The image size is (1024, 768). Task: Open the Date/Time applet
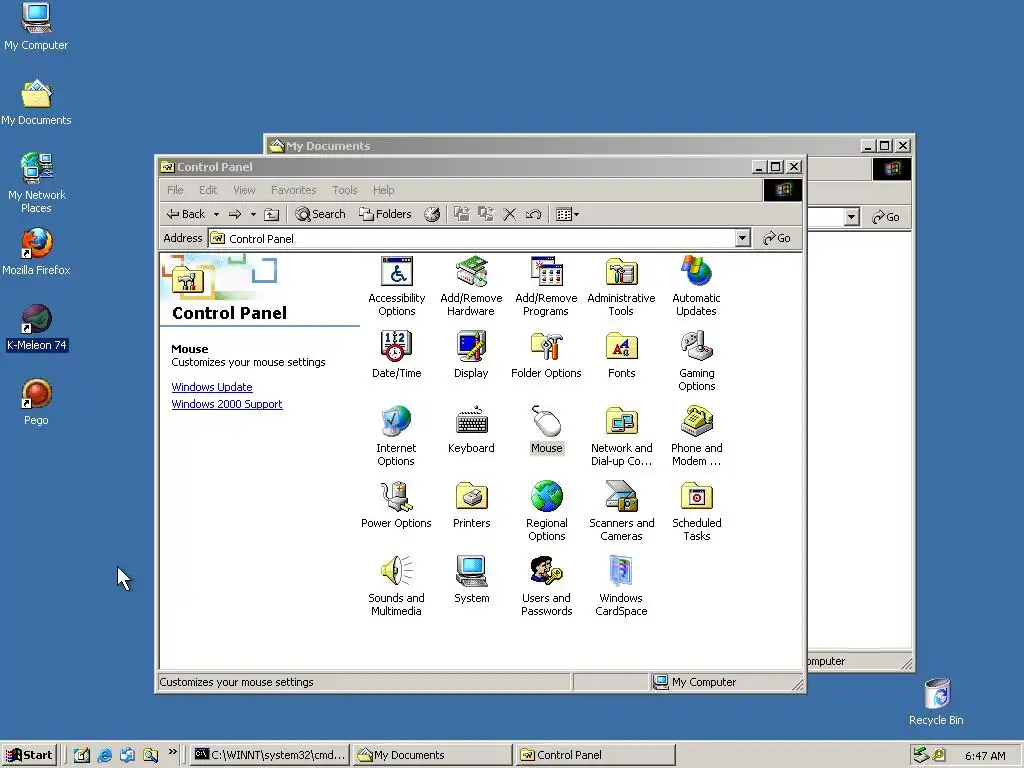click(x=396, y=355)
